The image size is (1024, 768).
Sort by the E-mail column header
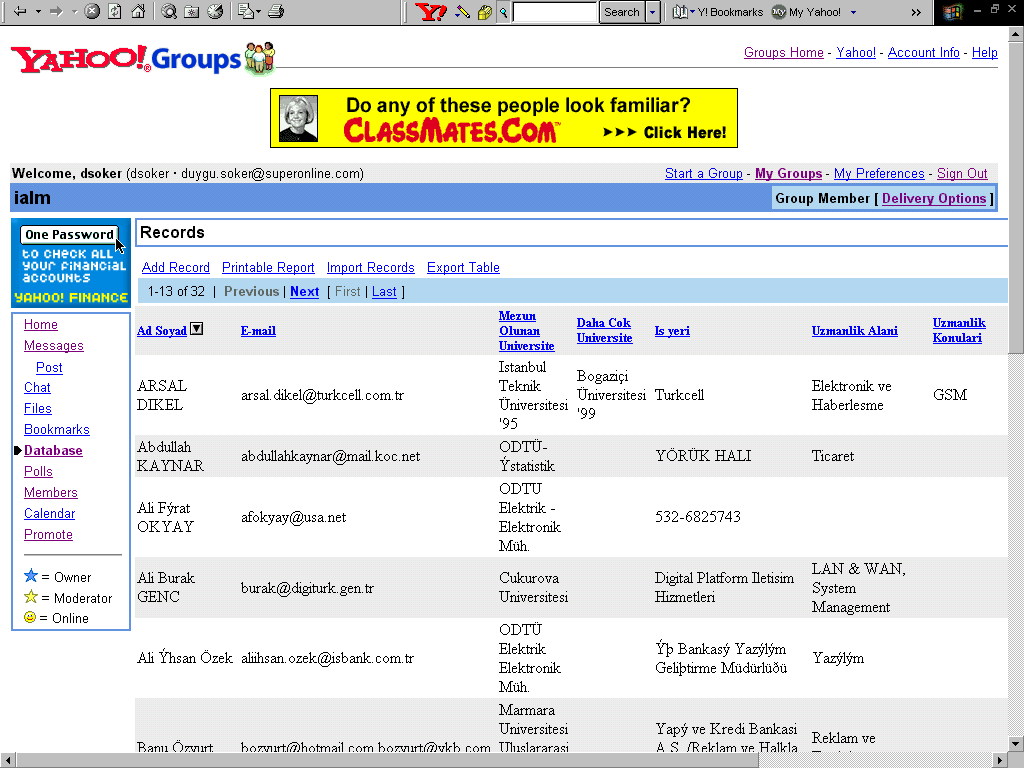point(258,330)
